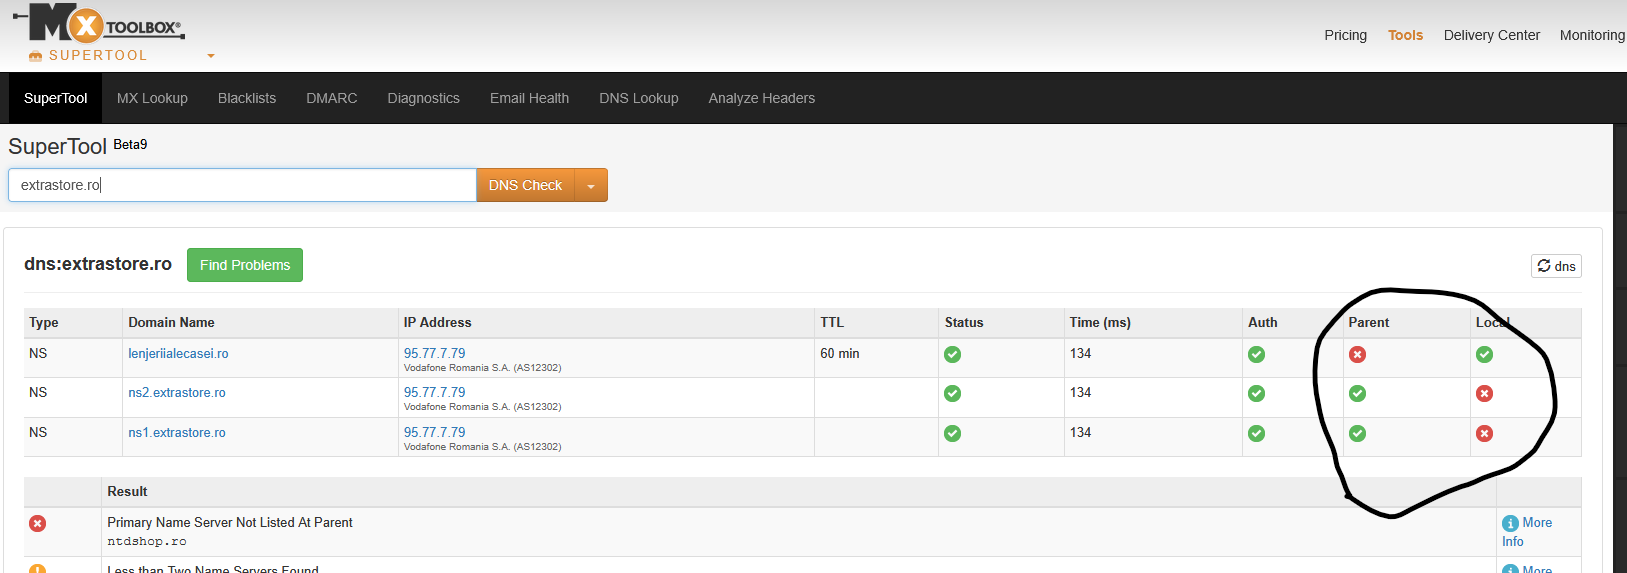Switch to Blacklists tab
1627x573 pixels.
pyautogui.click(x=247, y=98)
